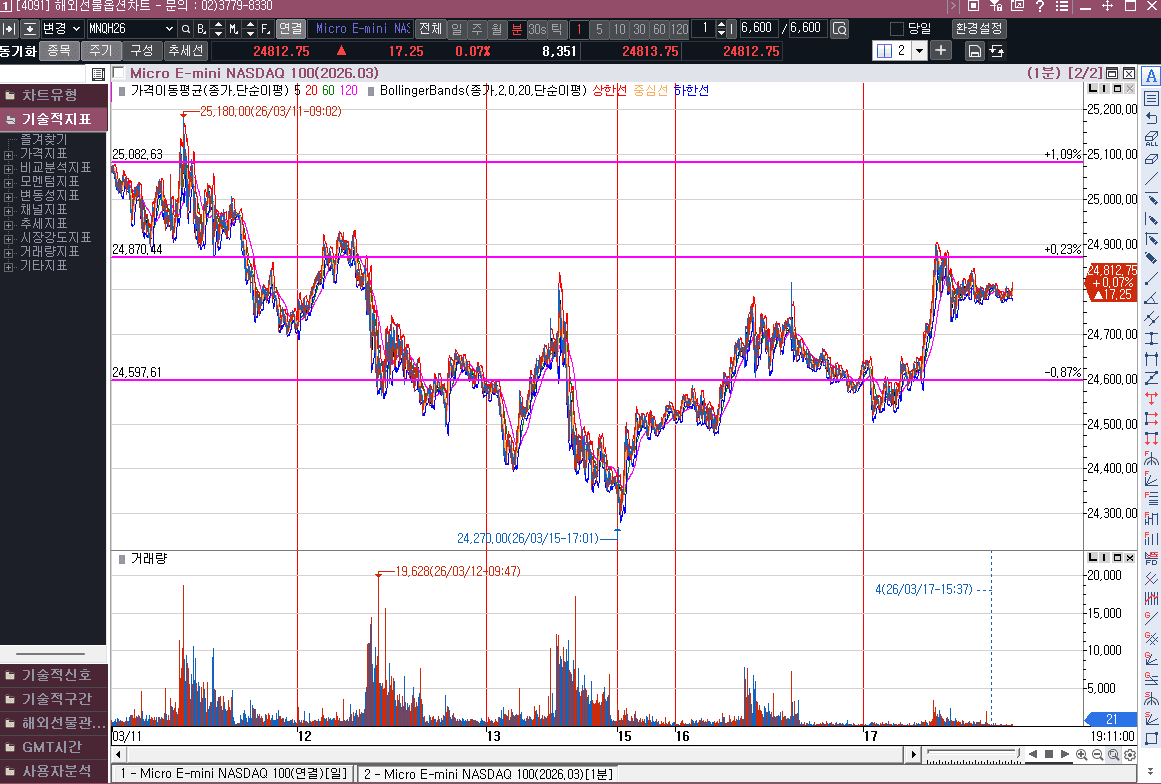Screen dimensions: 1161x784
Task: Click the undo arrow in drawing toolbar
Action: [1151, 118]
